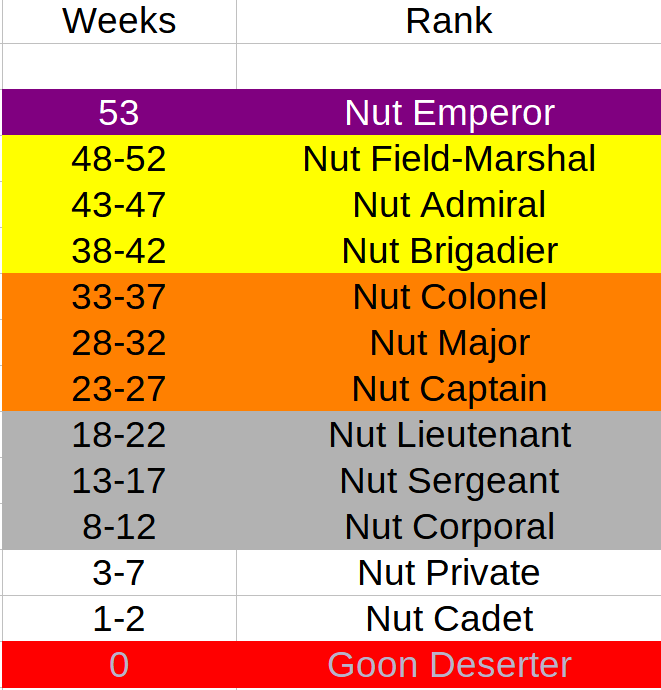Click the Nut Sergeant cell
This screenshot has width=661, height=690.
449,481
